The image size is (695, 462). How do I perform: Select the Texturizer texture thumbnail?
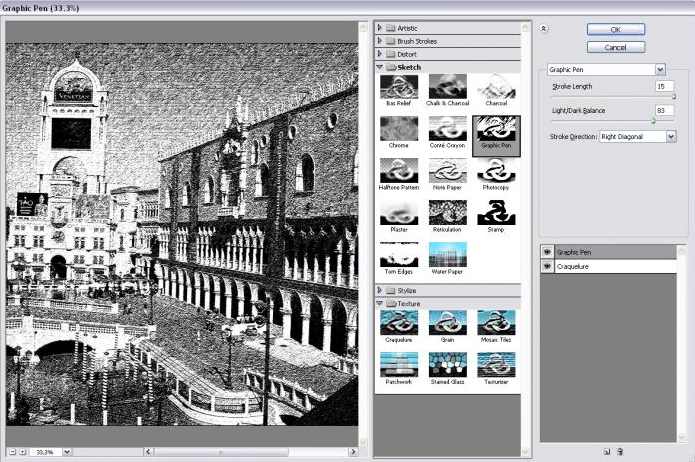coord(496,365)
